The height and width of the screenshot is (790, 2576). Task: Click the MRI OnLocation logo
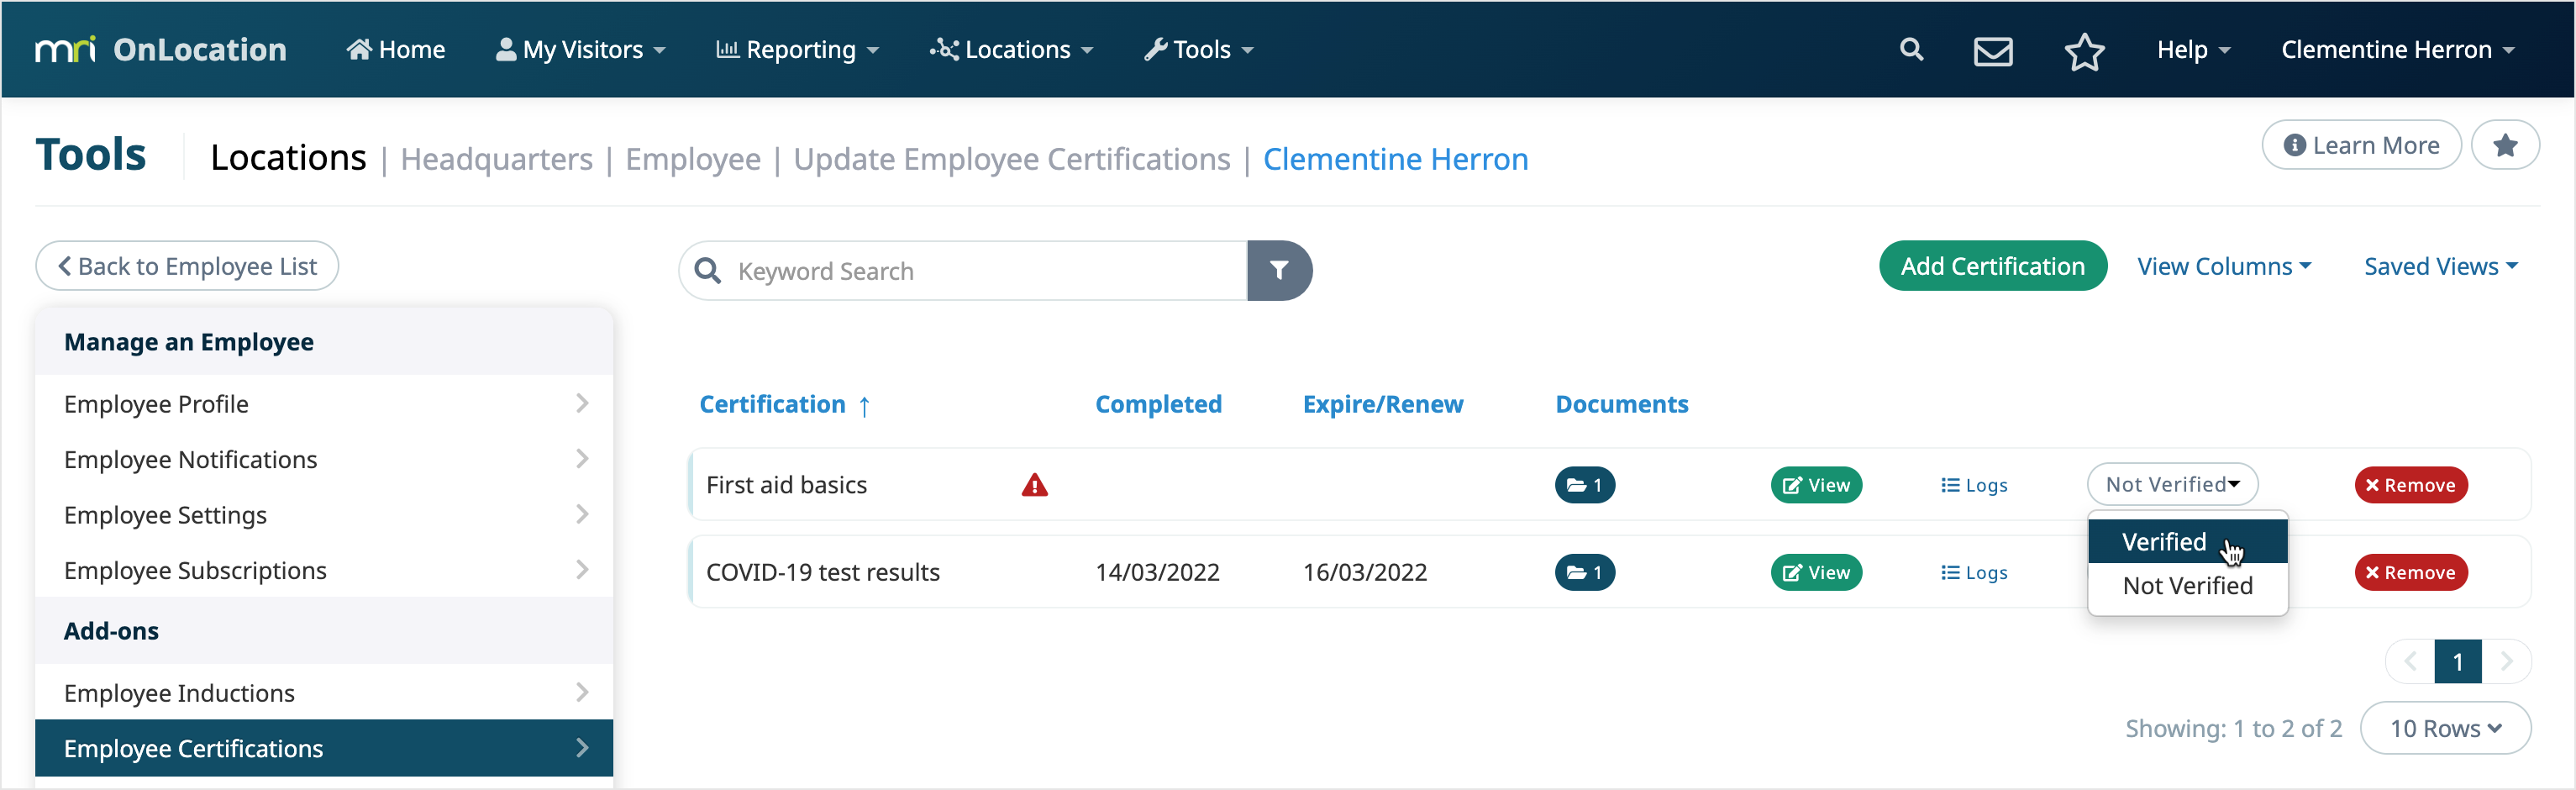(161, 49)
